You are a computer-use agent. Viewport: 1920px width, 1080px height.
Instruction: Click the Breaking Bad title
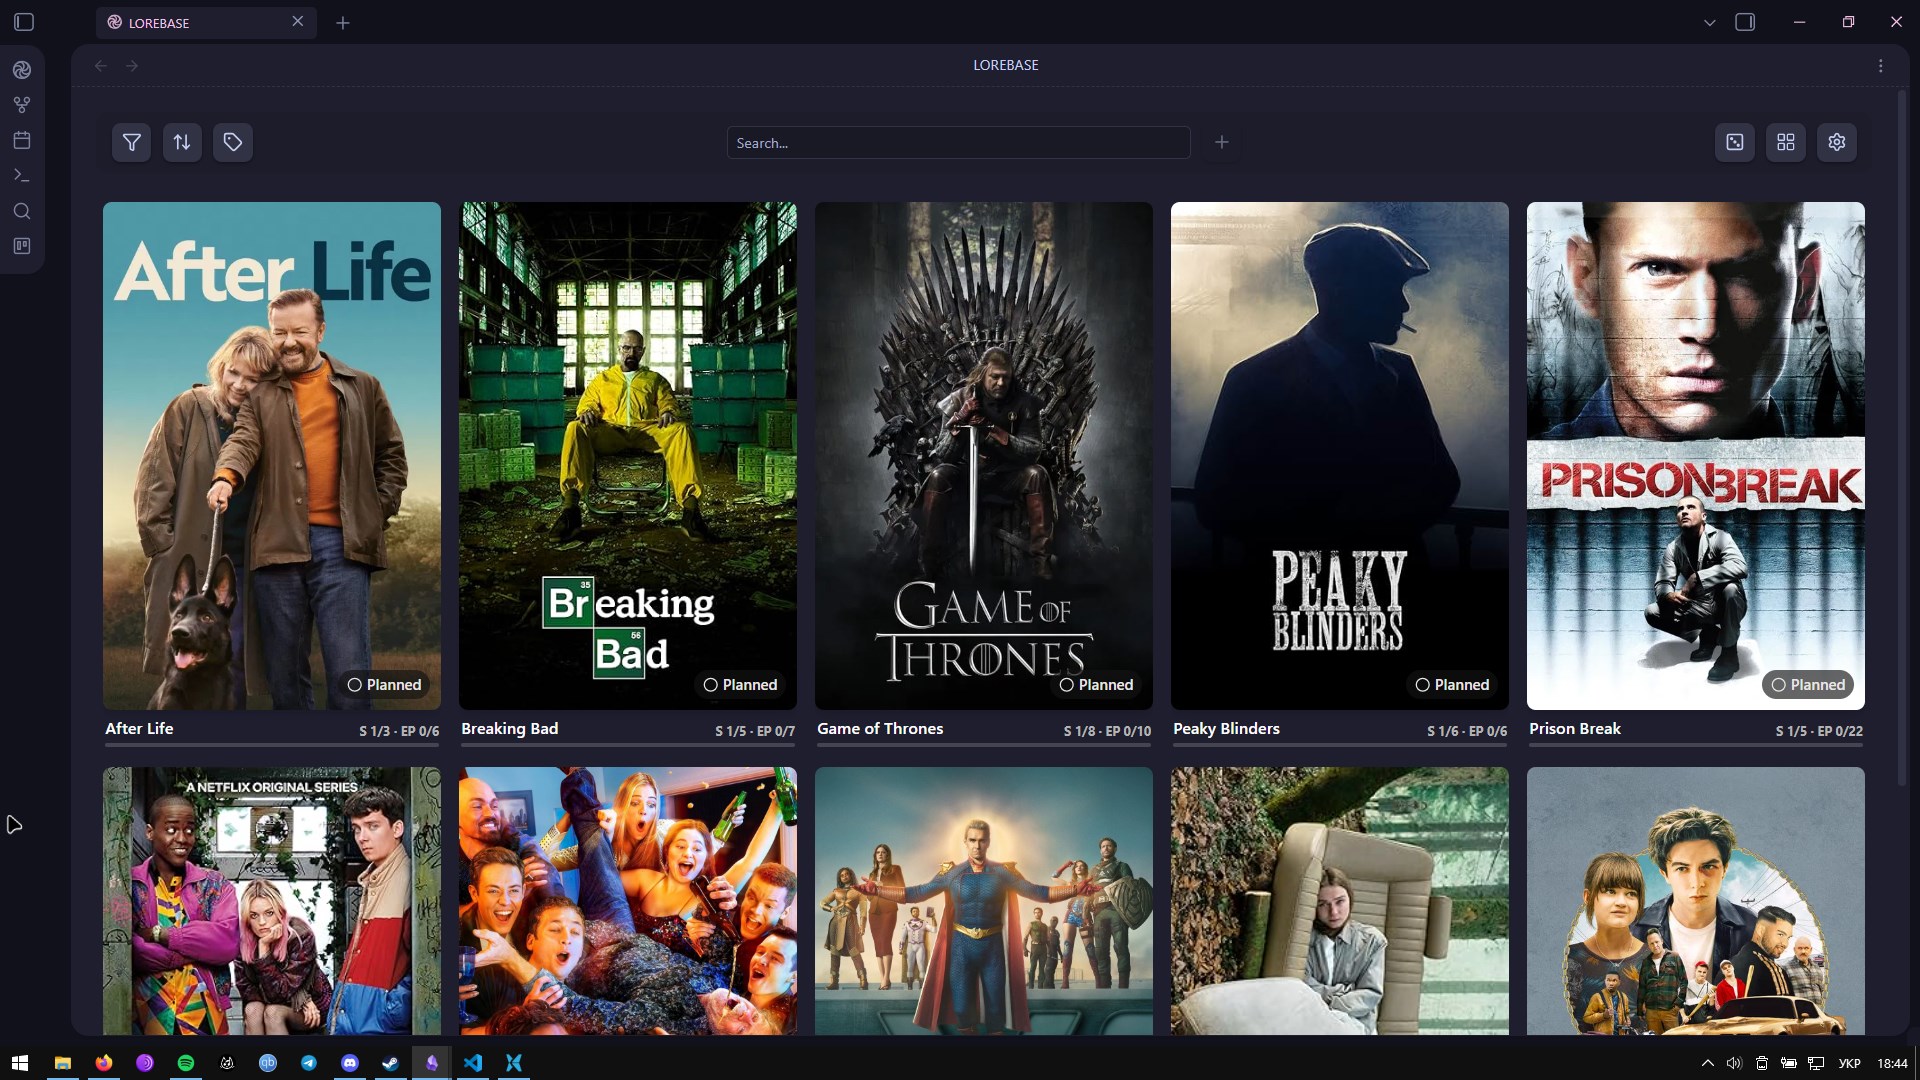(x=510, y=729)
